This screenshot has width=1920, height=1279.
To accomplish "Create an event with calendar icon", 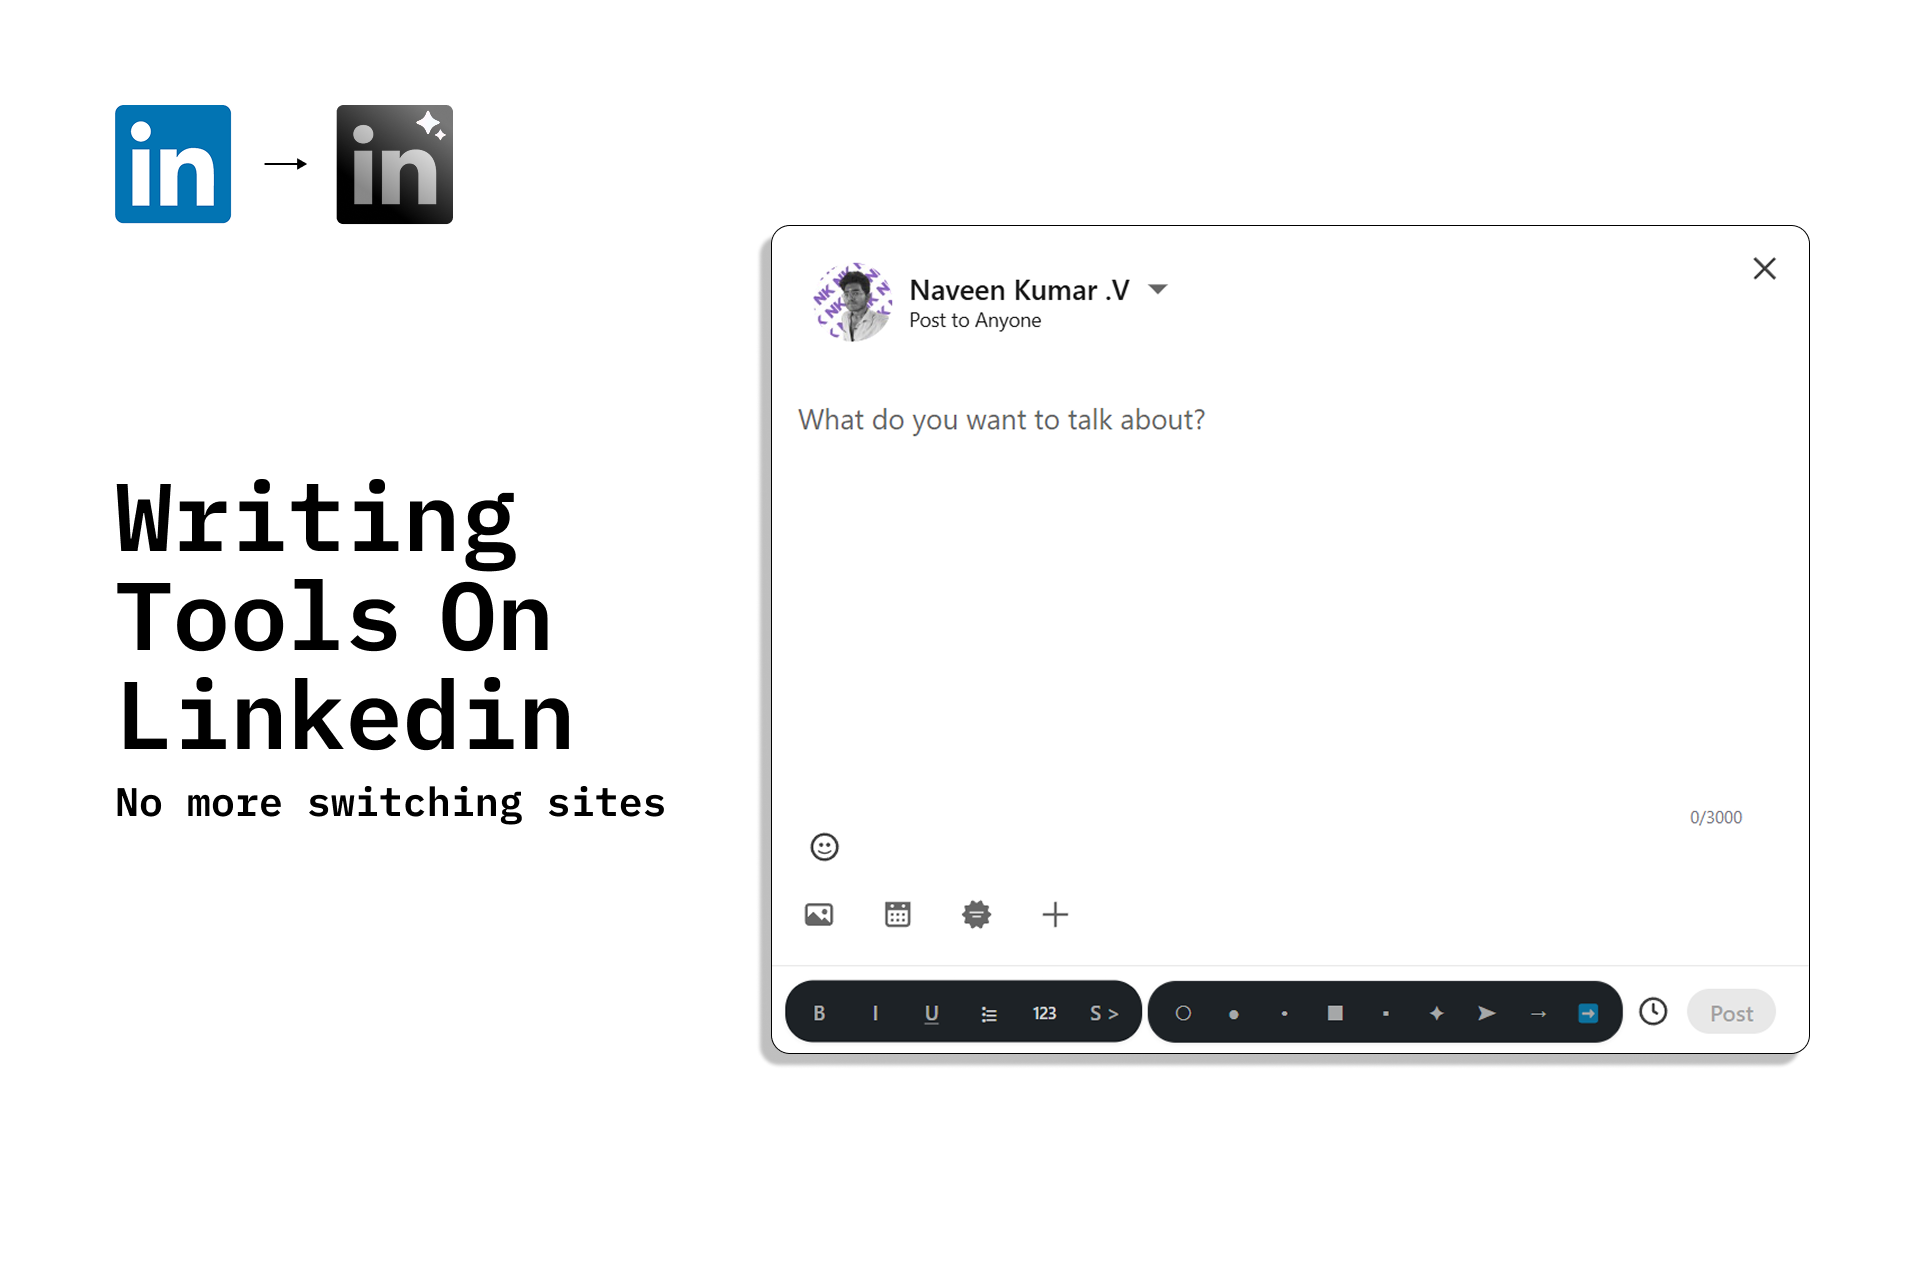I will pos(897,914).
